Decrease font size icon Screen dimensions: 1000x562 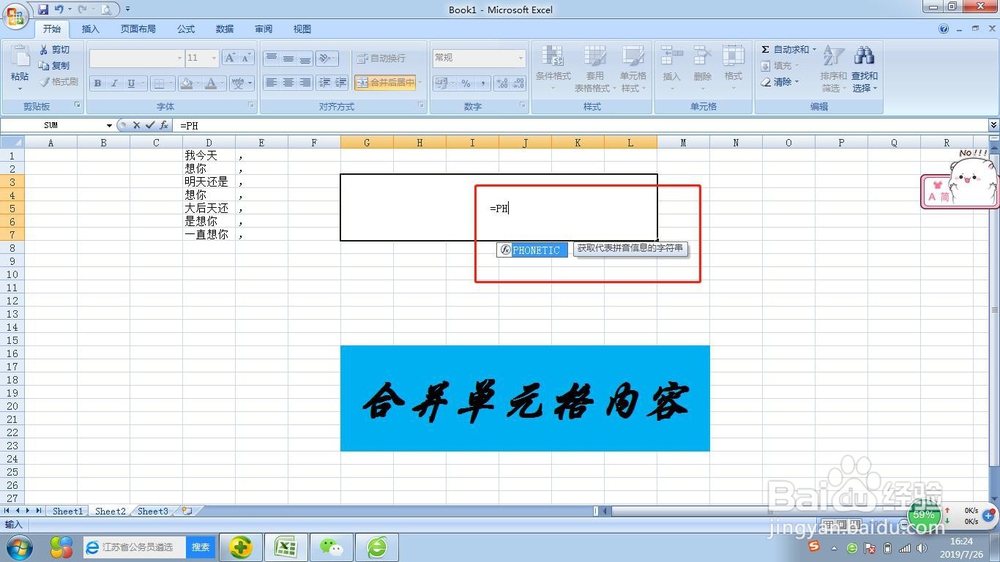click(x=246, y=58)
